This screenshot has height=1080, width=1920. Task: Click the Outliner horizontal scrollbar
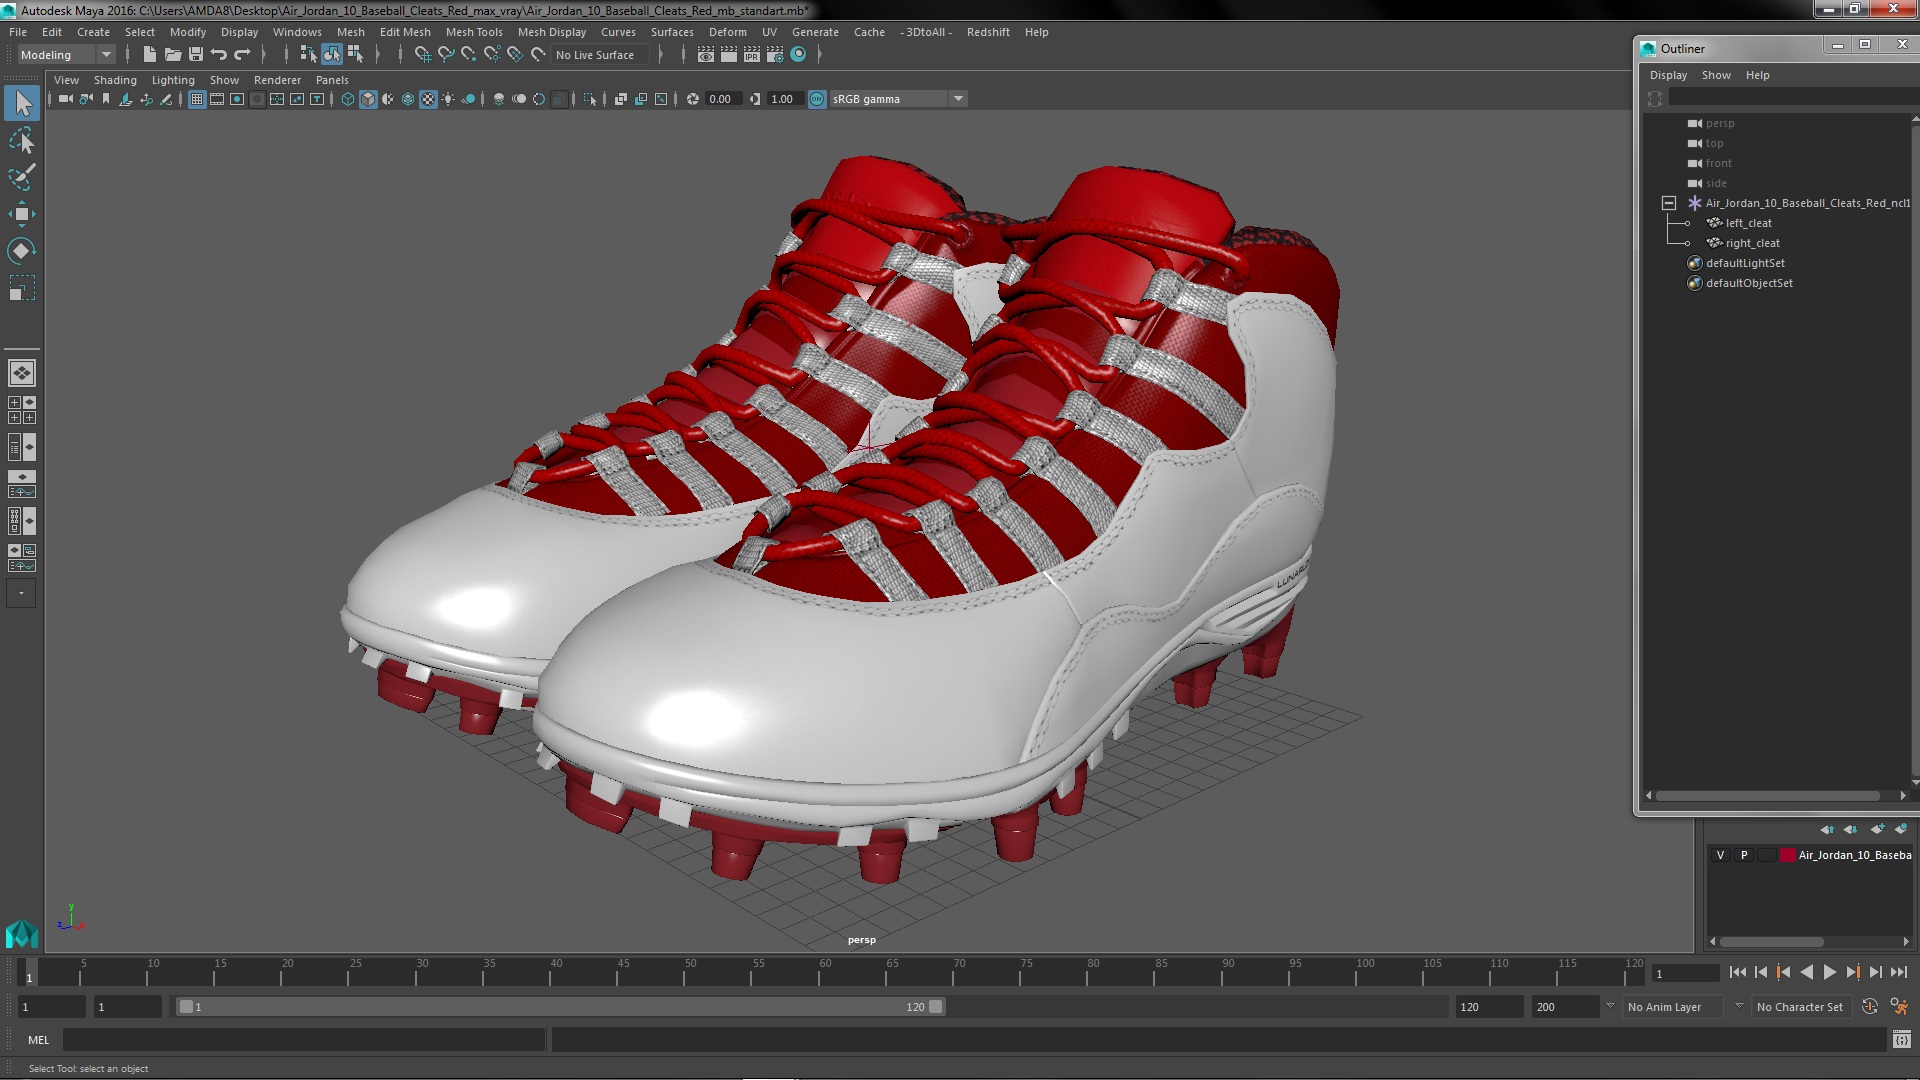click(1768, 796)
